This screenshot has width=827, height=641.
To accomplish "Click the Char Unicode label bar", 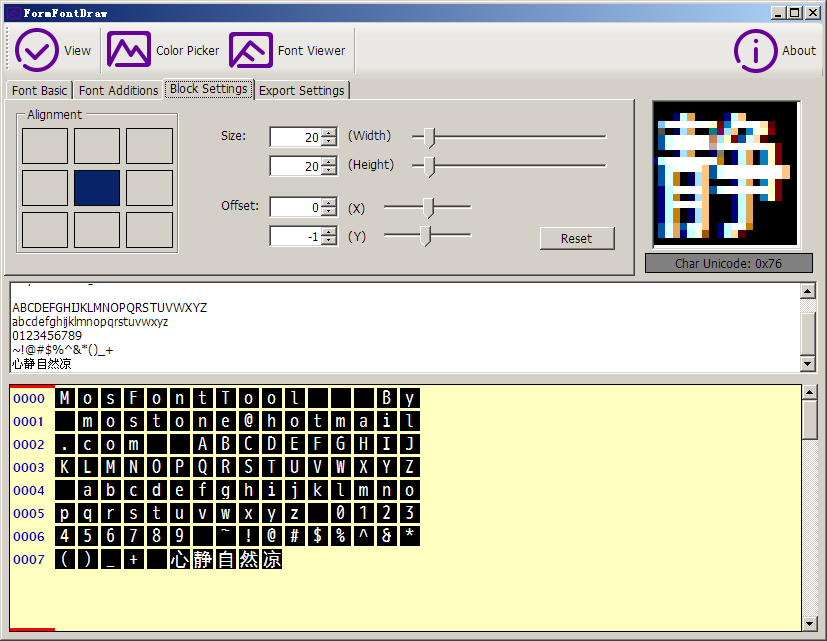I will coord(728,263).
